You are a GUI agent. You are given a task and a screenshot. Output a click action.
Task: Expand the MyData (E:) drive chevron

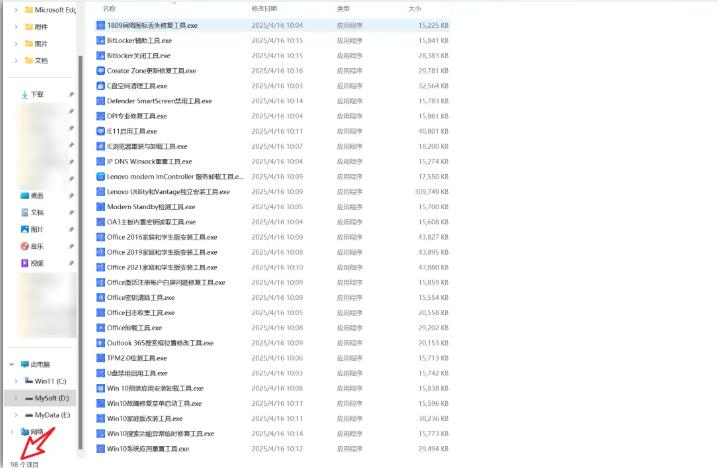(x=16, y=415)
